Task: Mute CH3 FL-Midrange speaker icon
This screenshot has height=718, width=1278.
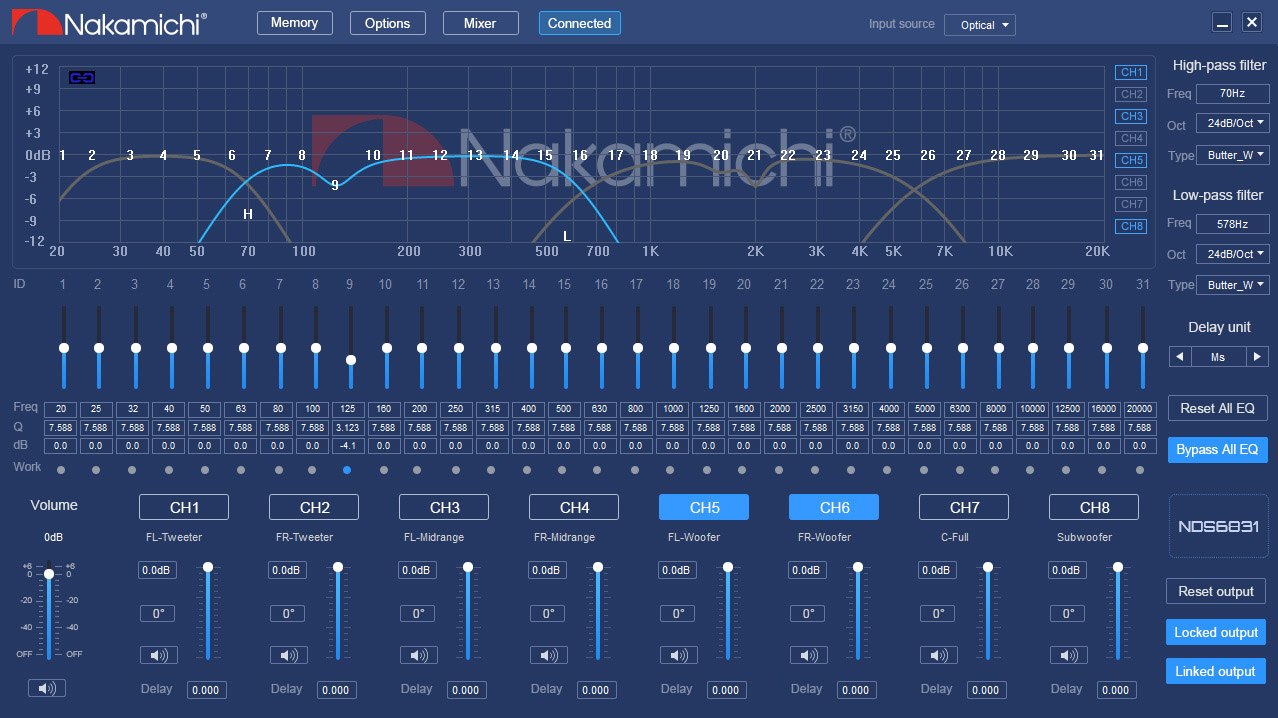Action: [419, 656]
